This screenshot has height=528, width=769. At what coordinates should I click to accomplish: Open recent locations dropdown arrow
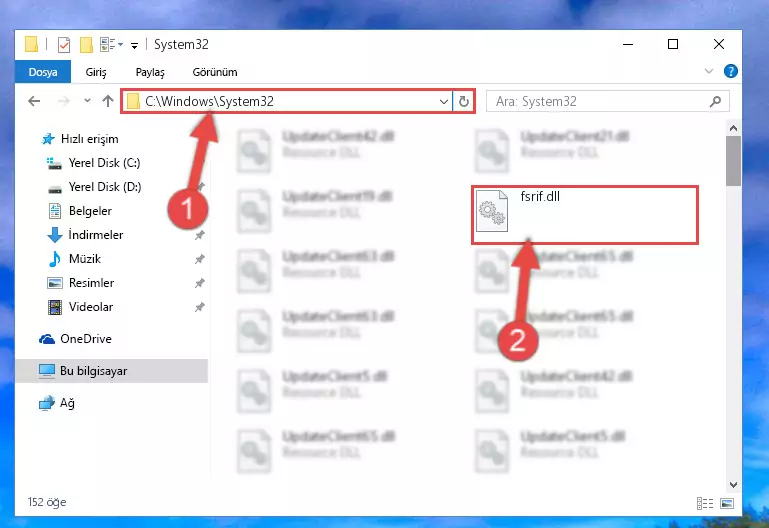click(x=87, y=101)
